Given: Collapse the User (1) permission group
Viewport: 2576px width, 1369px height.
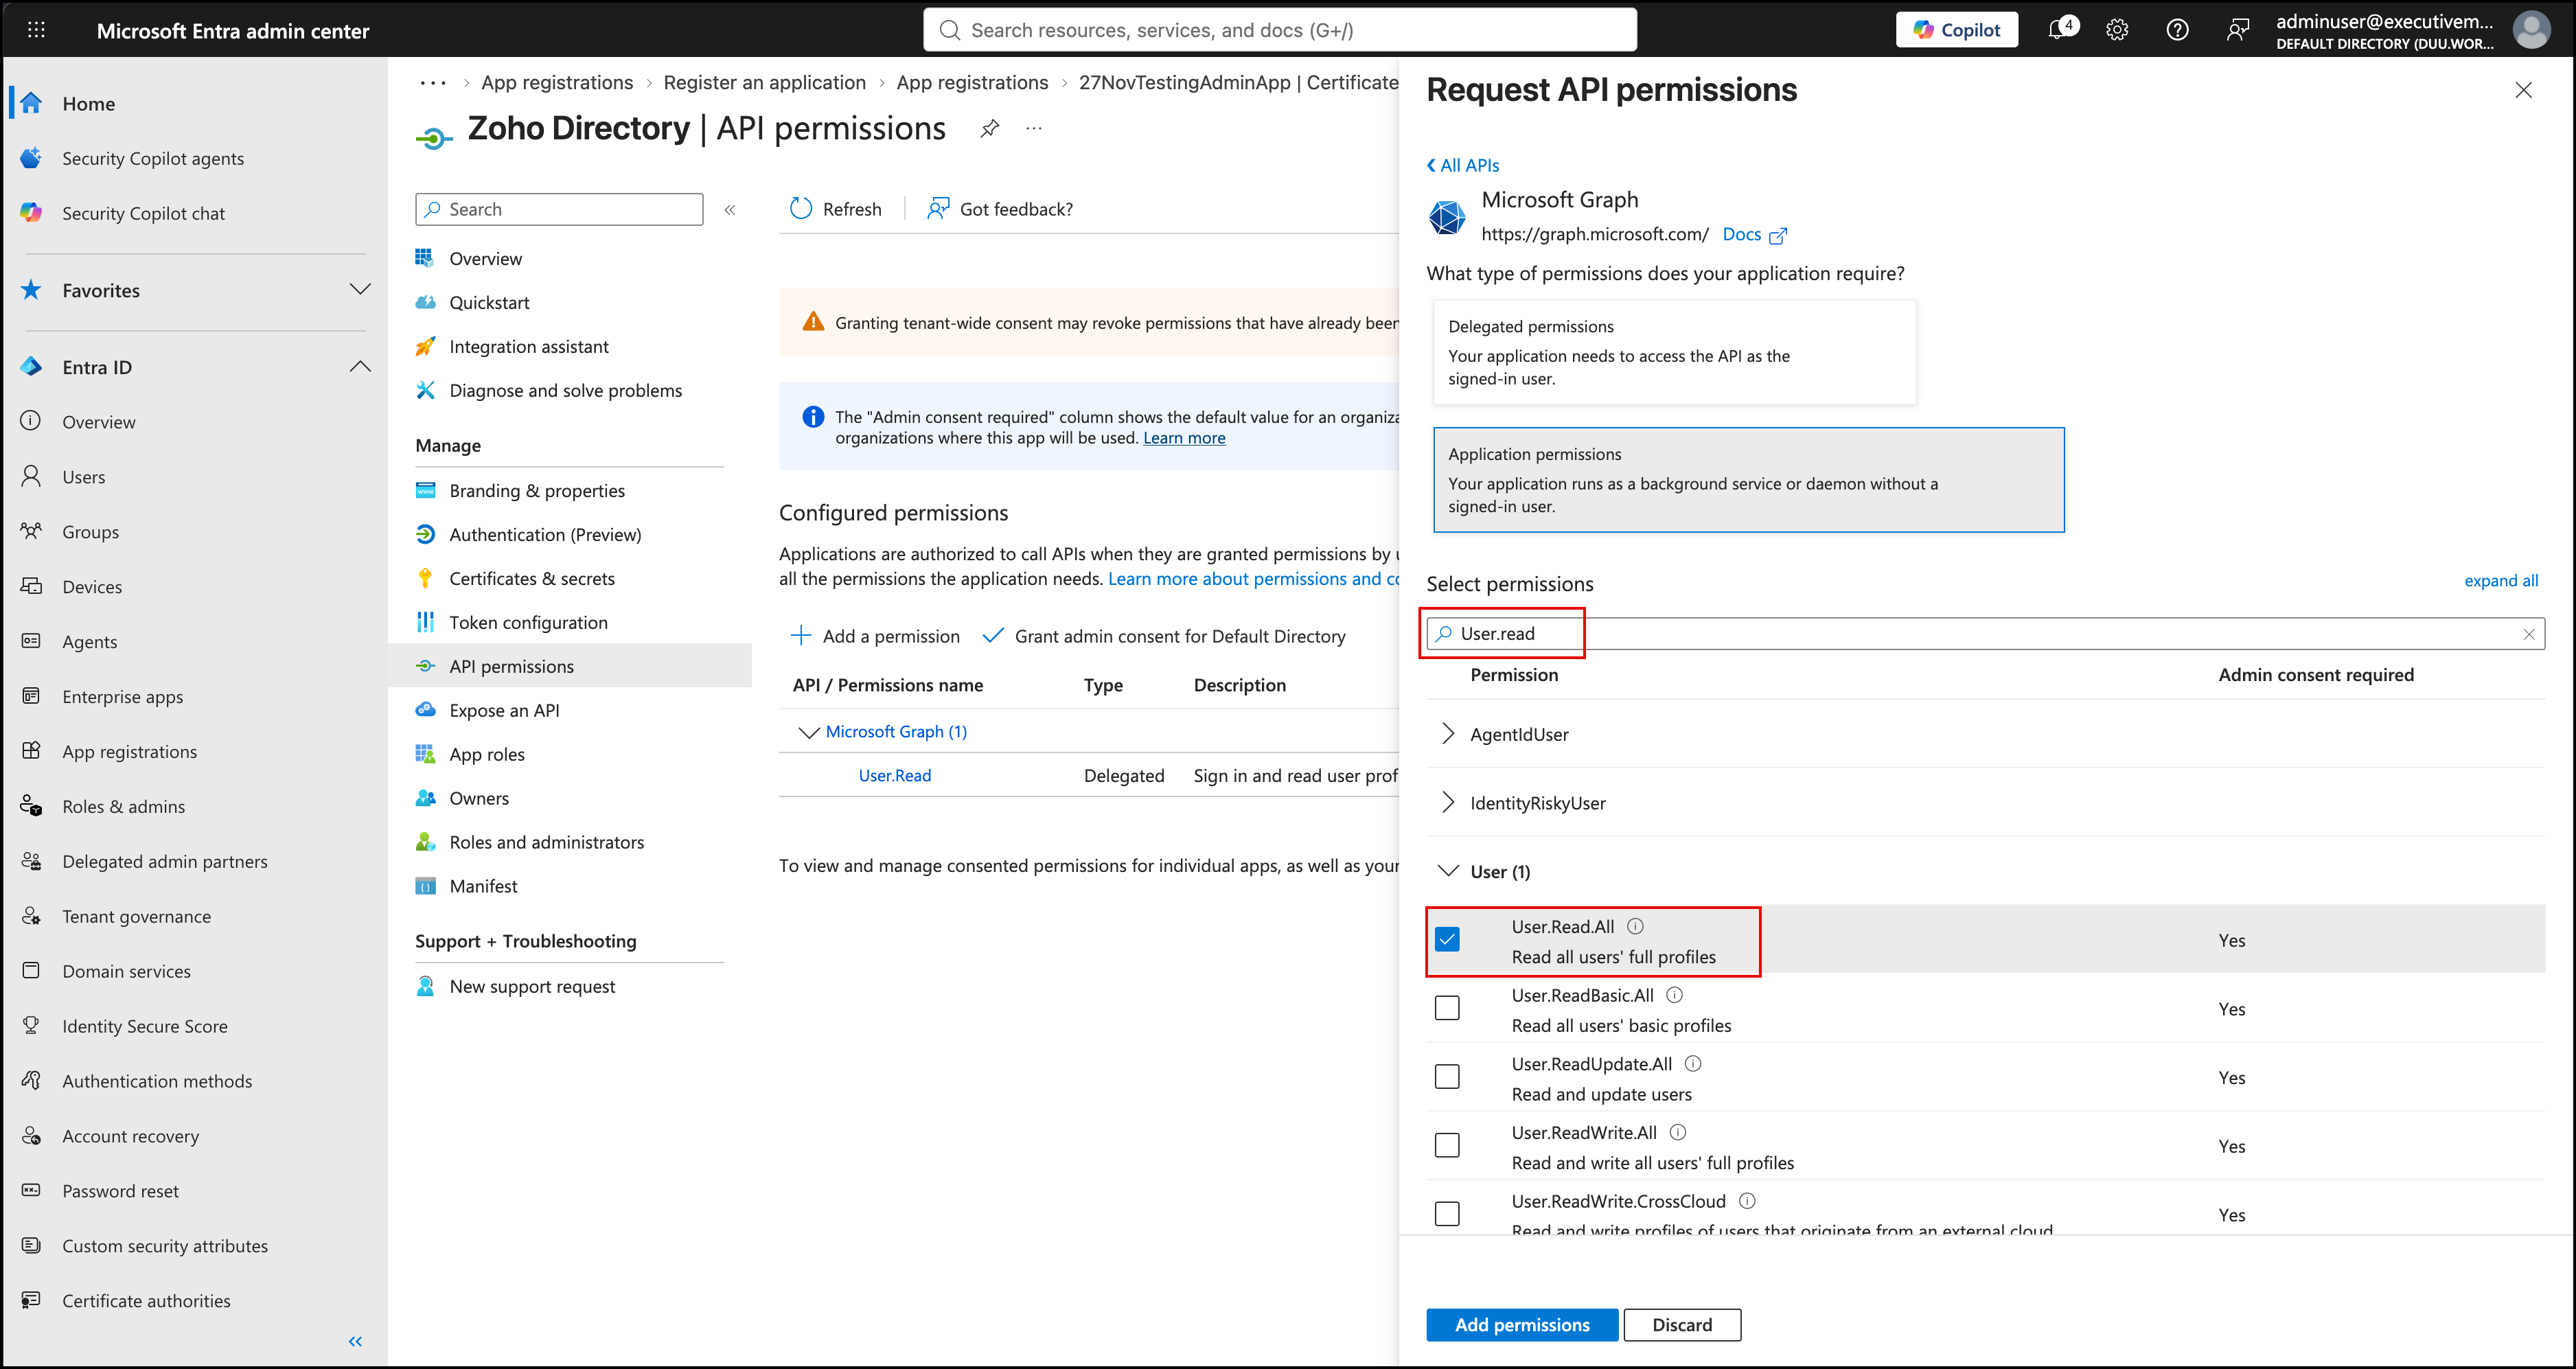Looking at the screenshot, I should [1448, 871].
